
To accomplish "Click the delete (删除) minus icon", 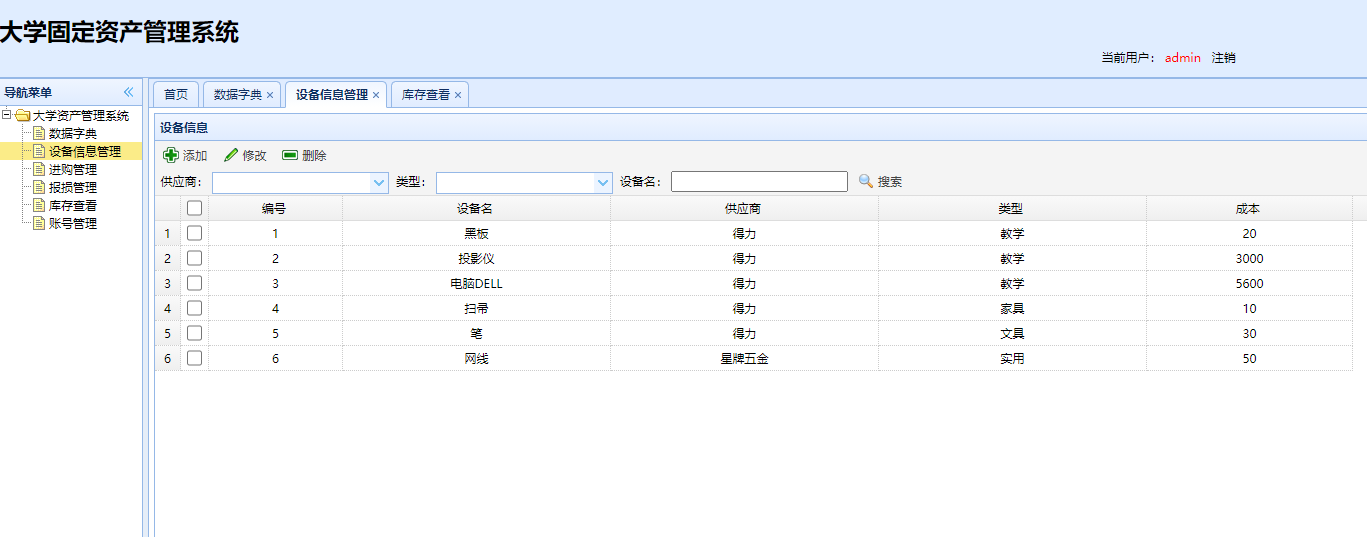I will [x=290, y=155].
